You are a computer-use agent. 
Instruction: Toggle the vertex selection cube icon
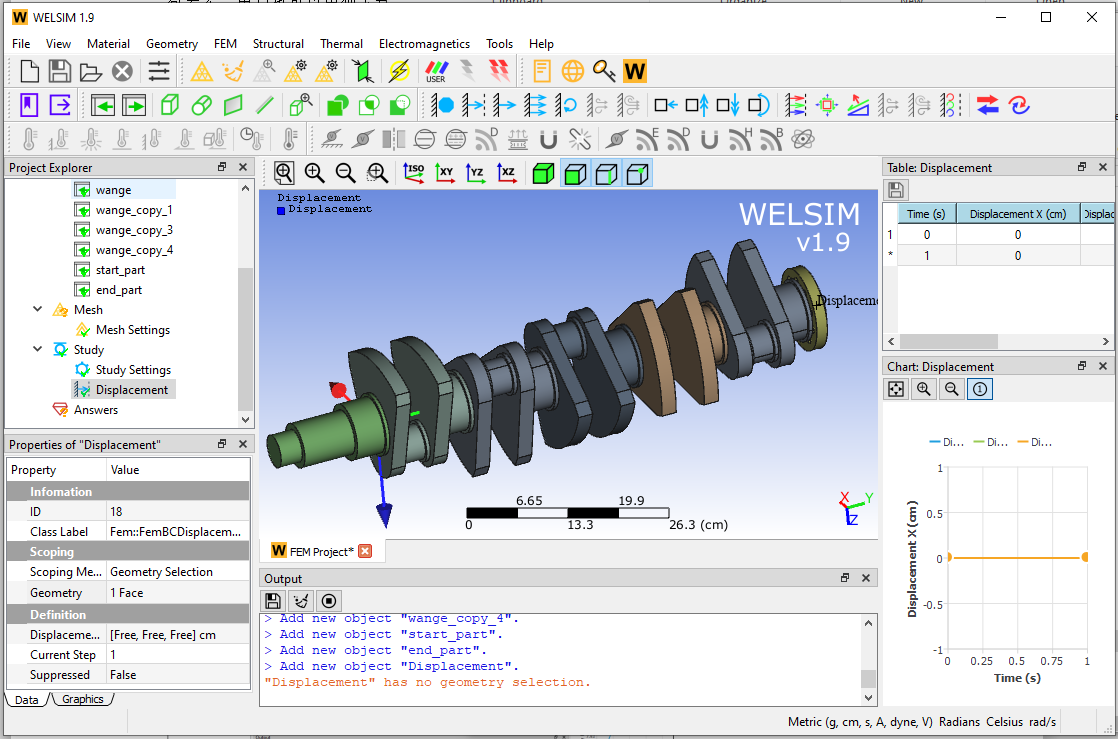pyautogui.click(x=637, y=174)
